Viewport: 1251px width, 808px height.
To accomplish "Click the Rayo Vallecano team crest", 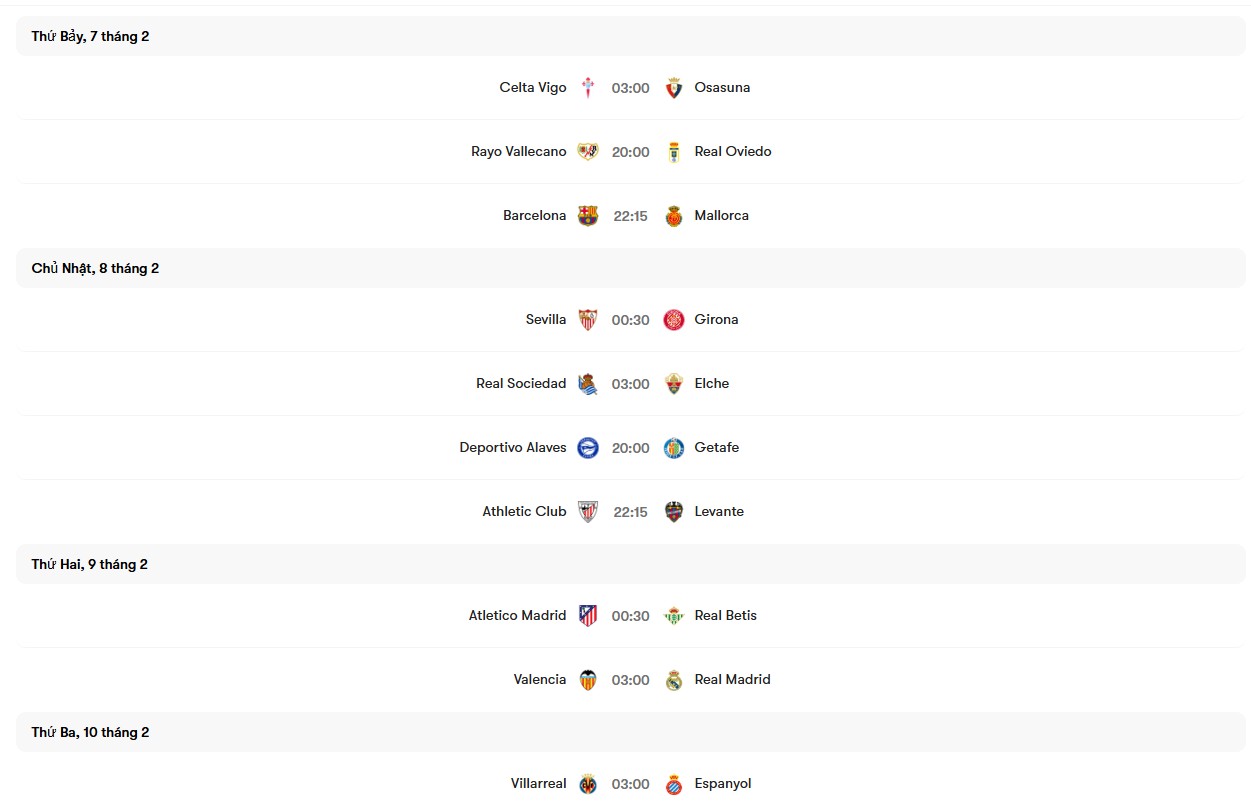I will [x=588, y=151].
